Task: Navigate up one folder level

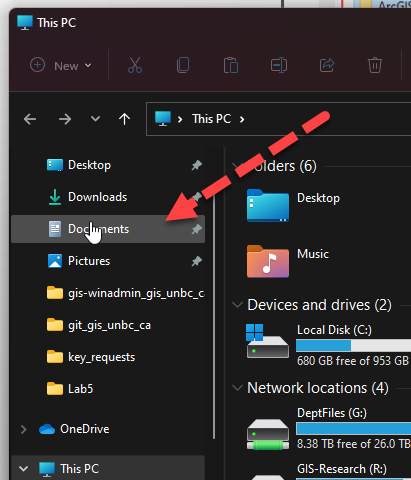Action: [x=124, y=119]
